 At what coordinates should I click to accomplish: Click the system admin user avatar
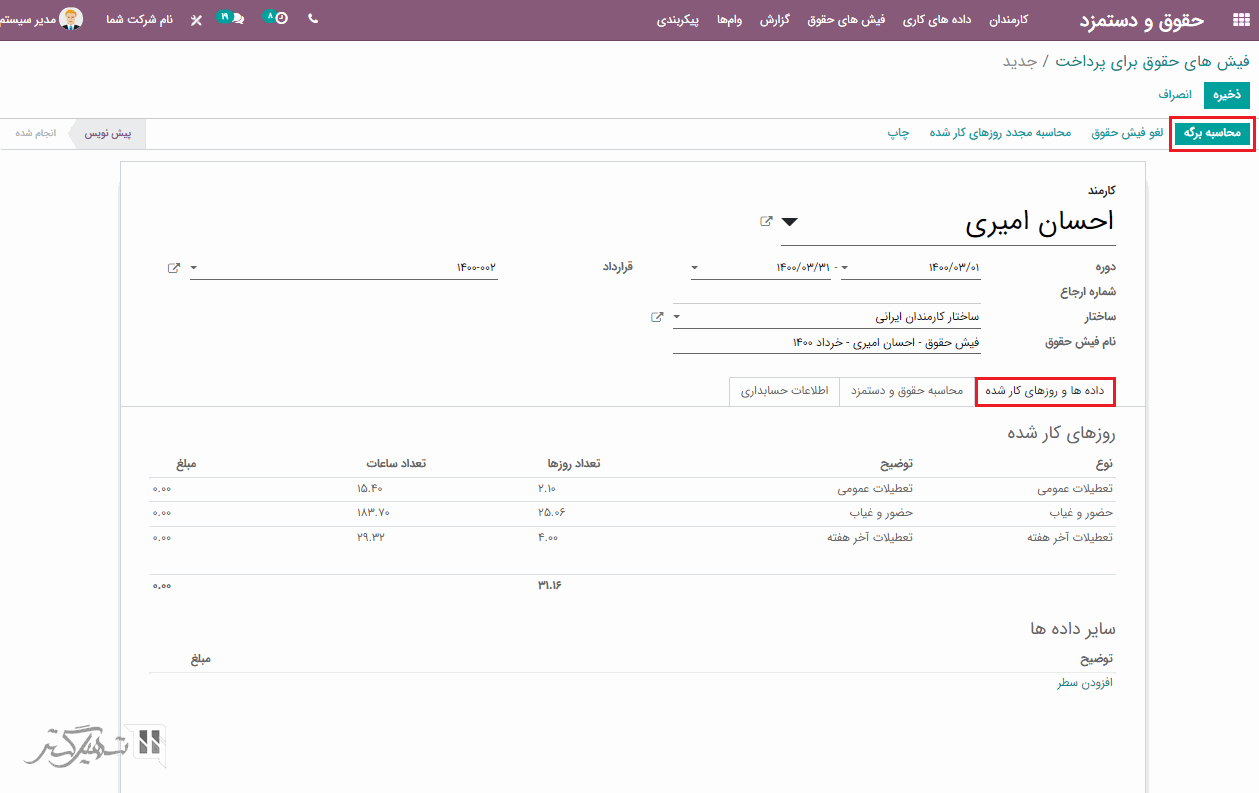(72, 19)
